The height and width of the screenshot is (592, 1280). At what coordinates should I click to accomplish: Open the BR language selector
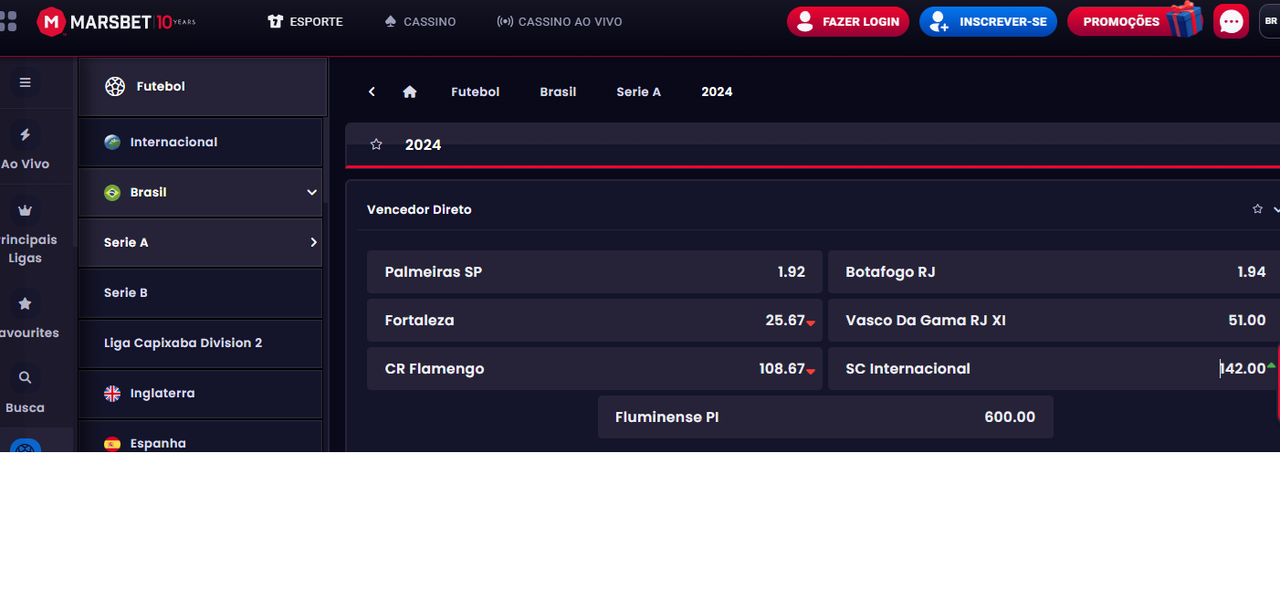click(x=1270, y=21)
